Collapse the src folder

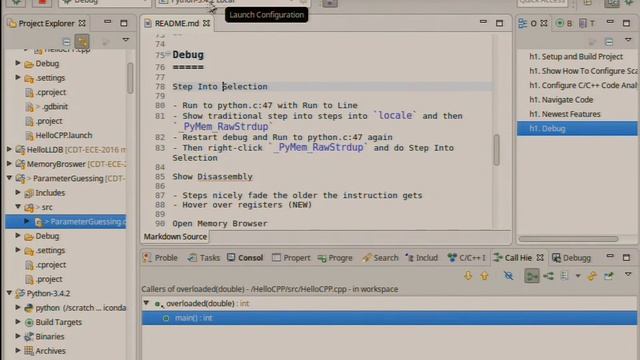point(18,207)
